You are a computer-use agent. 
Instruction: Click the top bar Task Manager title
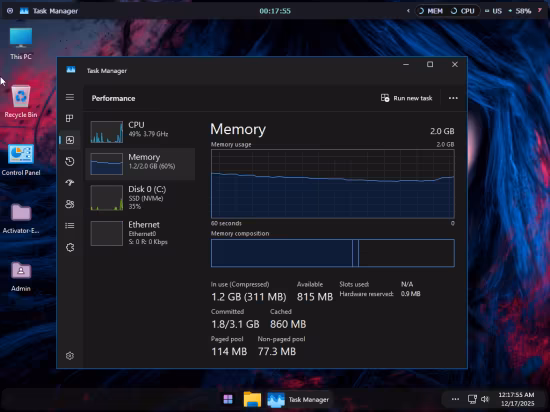click(55, 11)
